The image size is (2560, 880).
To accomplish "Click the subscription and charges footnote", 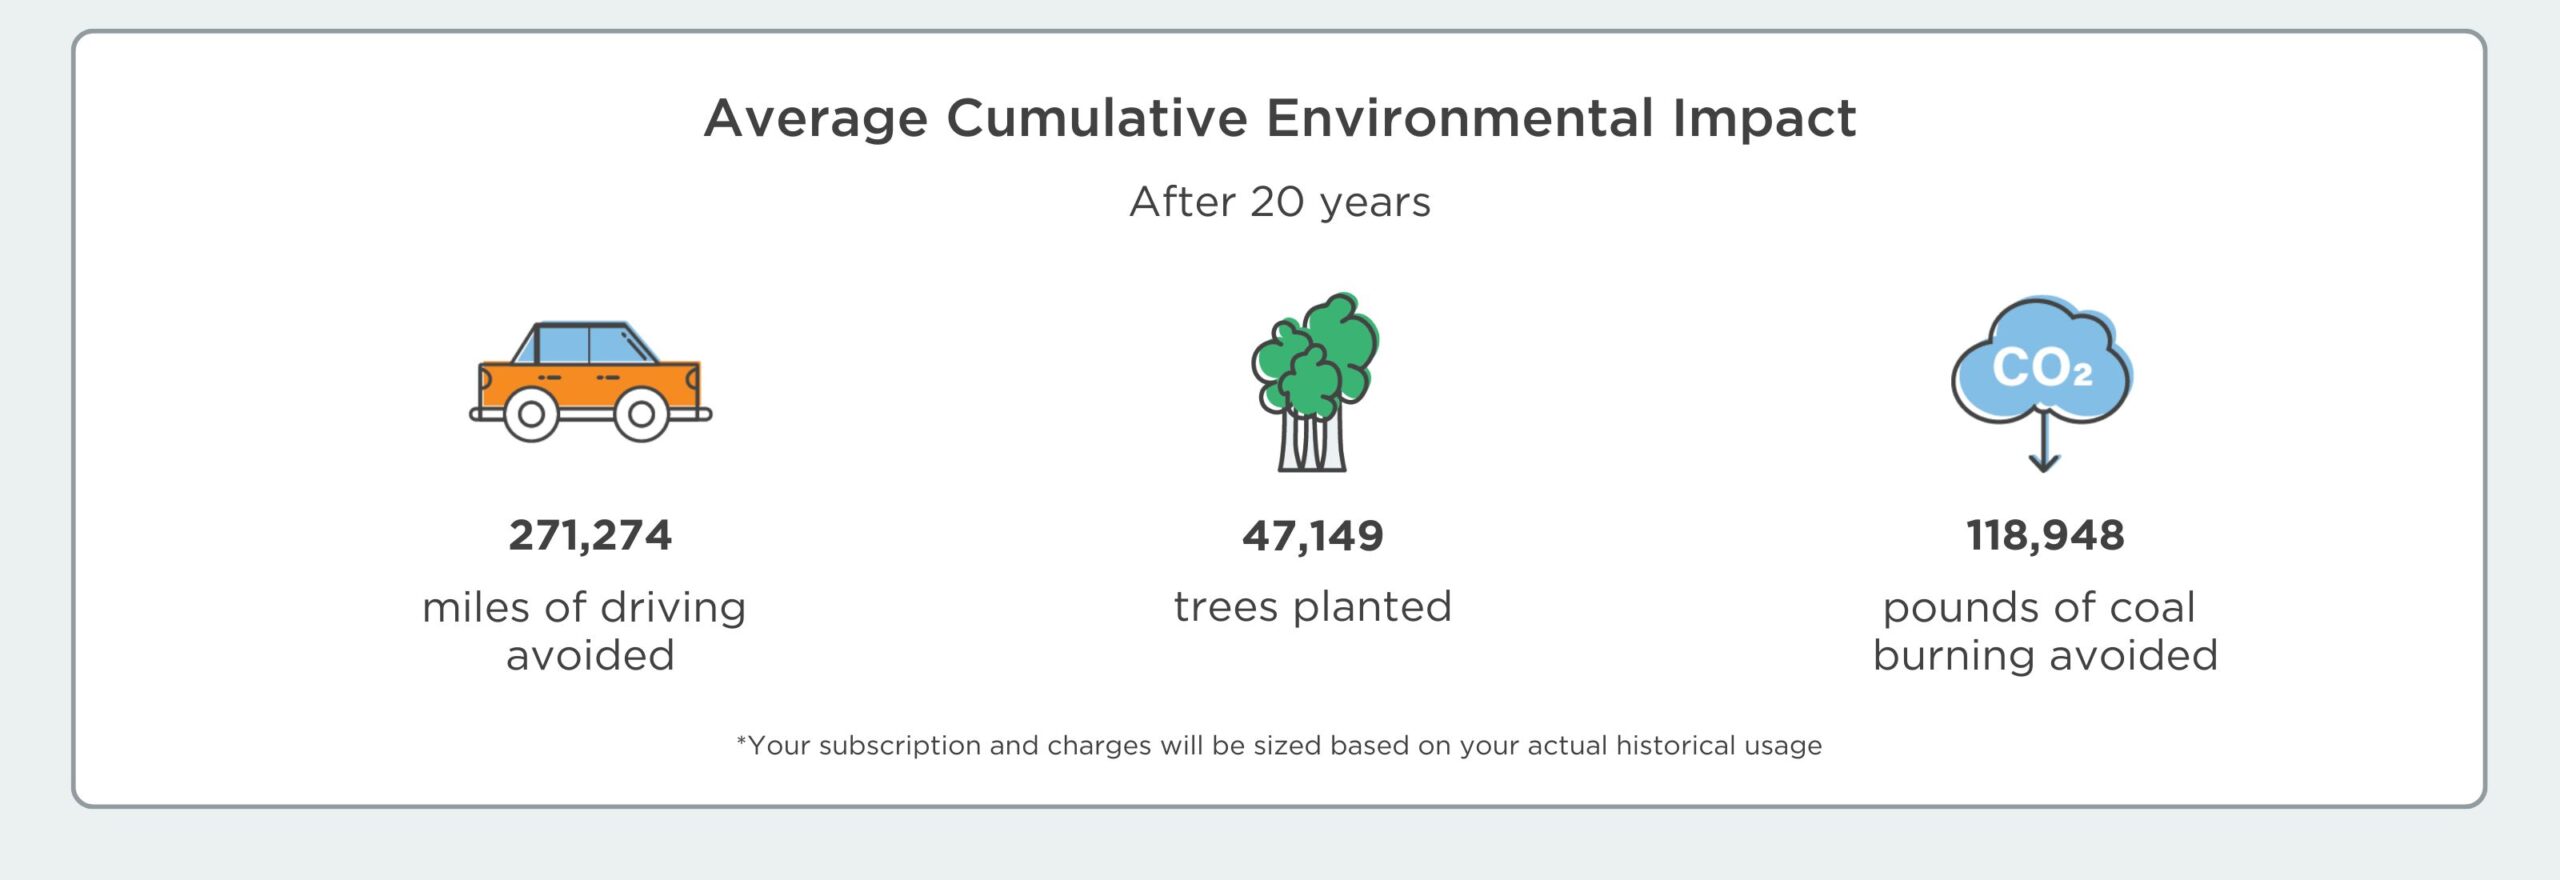I will (1279, 746).
